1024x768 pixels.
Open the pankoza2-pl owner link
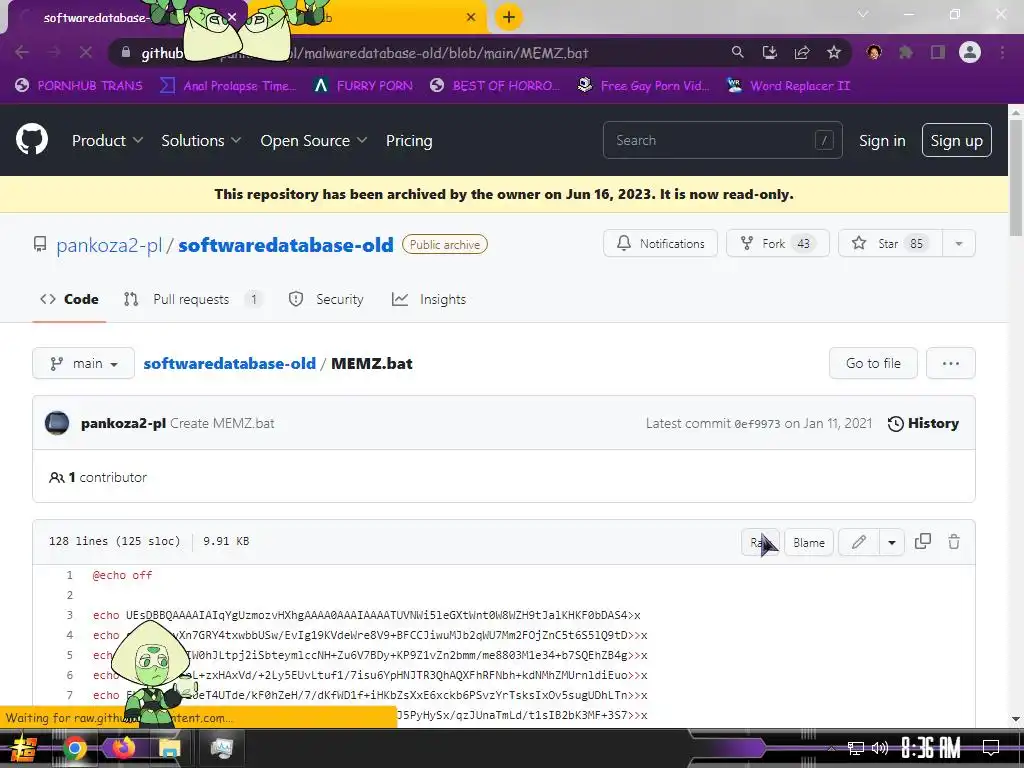109,245
